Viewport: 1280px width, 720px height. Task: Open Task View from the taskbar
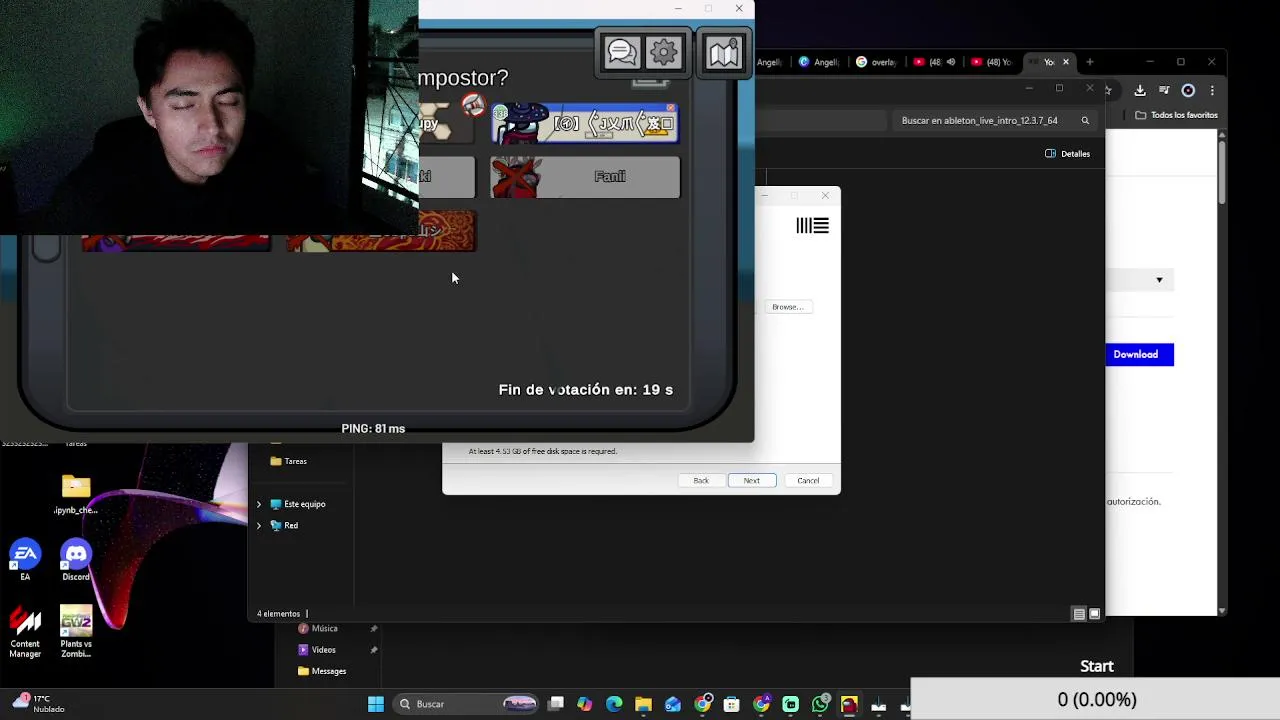tap(556, 704)
